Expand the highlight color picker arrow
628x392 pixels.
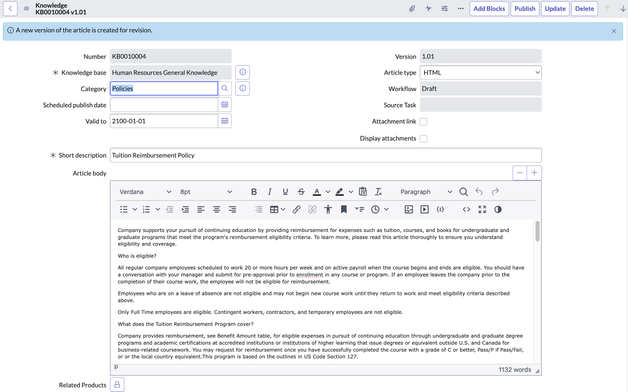tap(351, 192)
